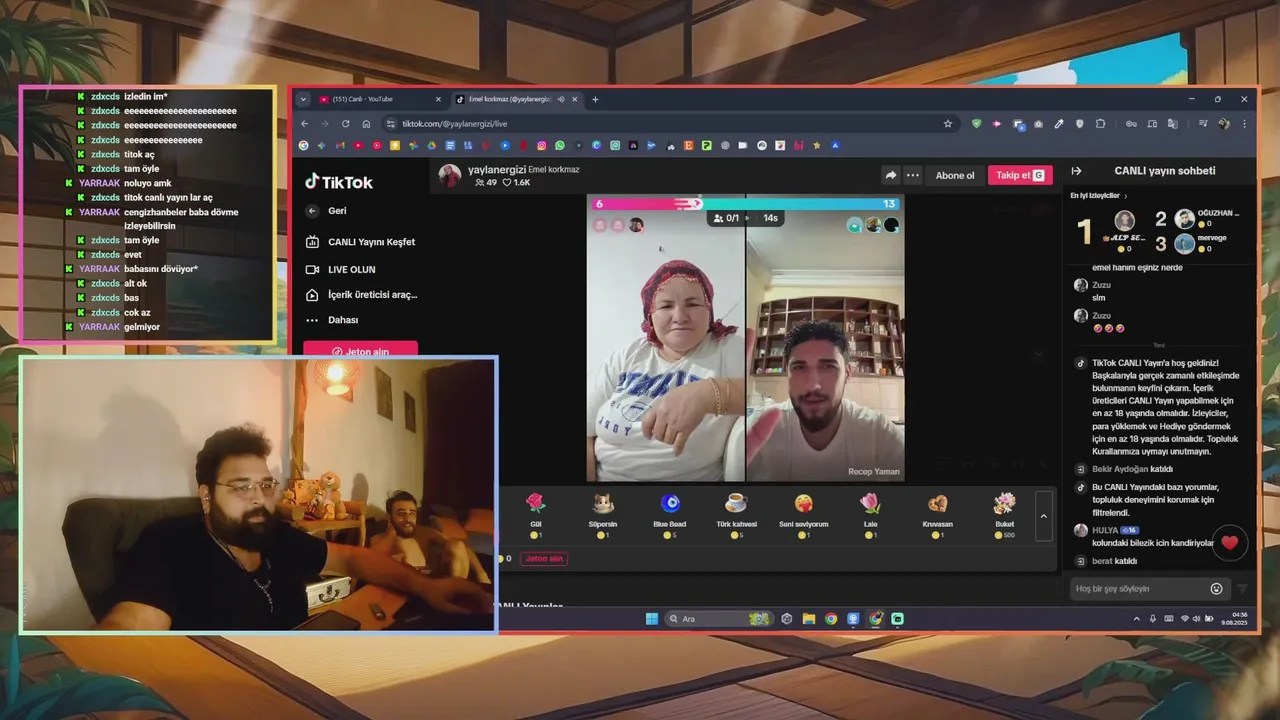The width and height of the screenshot is (1280, 720).
Task: Click the browser back arrow
Action: tap(305, 124)
